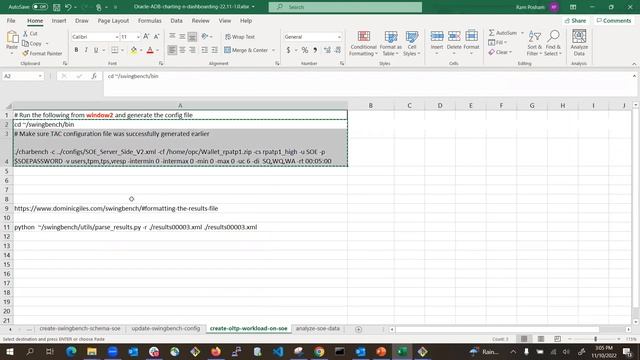Switch to the Insert ribbon tab
The image size is (640, 360).
tap(59, 20)
